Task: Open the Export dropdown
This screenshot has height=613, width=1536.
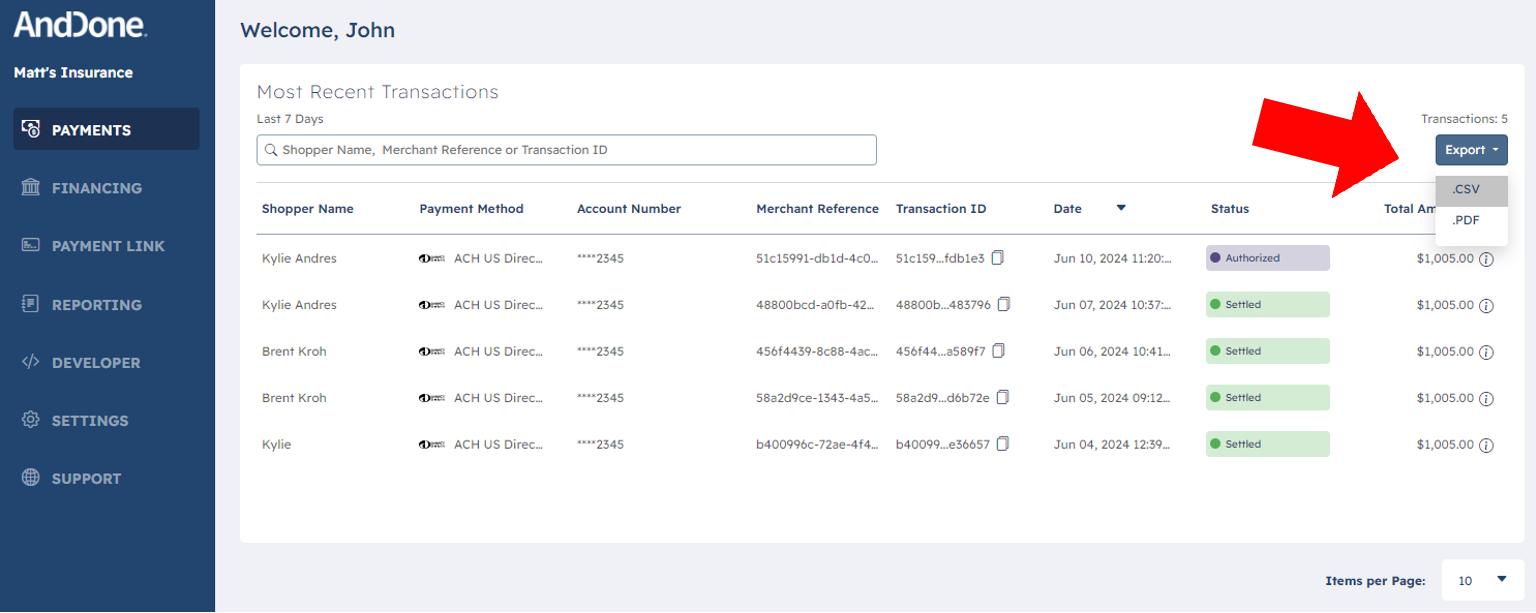Action: tap(1471, 149)
